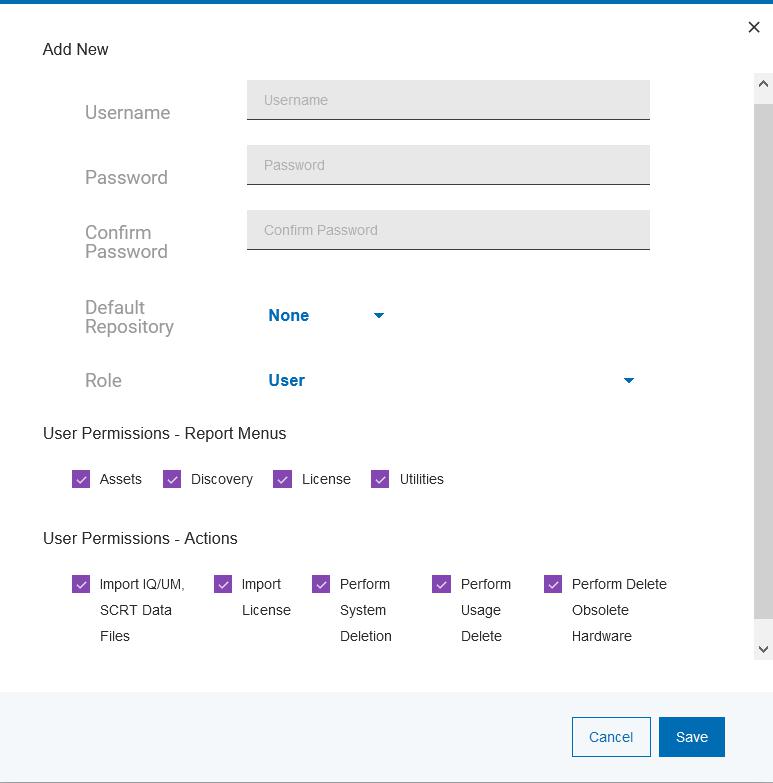The height and width of the screenshot is (783, 773).
Task: Click the Confirm Password field
Action: pyautogui.click(x=448, y=230)
